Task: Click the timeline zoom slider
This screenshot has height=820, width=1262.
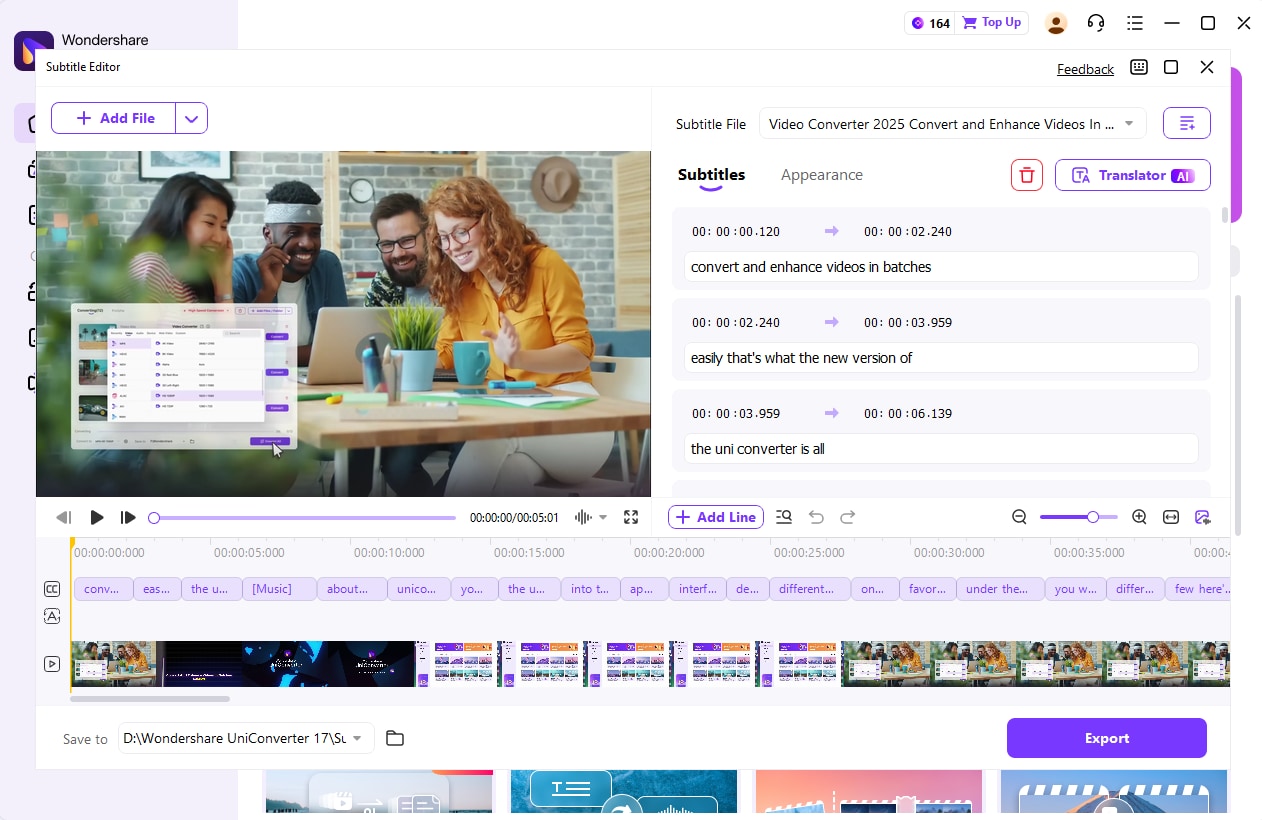Action: point(1079,517)
